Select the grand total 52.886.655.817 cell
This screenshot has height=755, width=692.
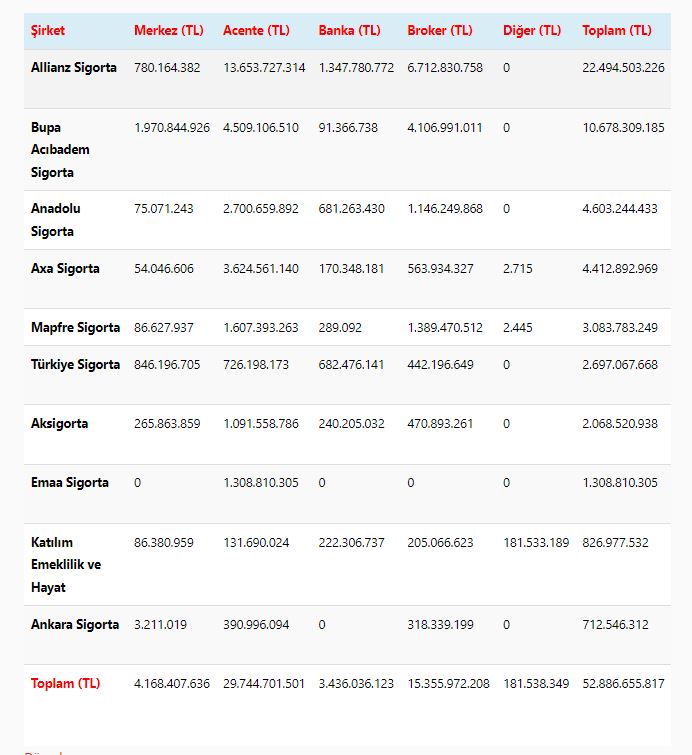point(623,684)
